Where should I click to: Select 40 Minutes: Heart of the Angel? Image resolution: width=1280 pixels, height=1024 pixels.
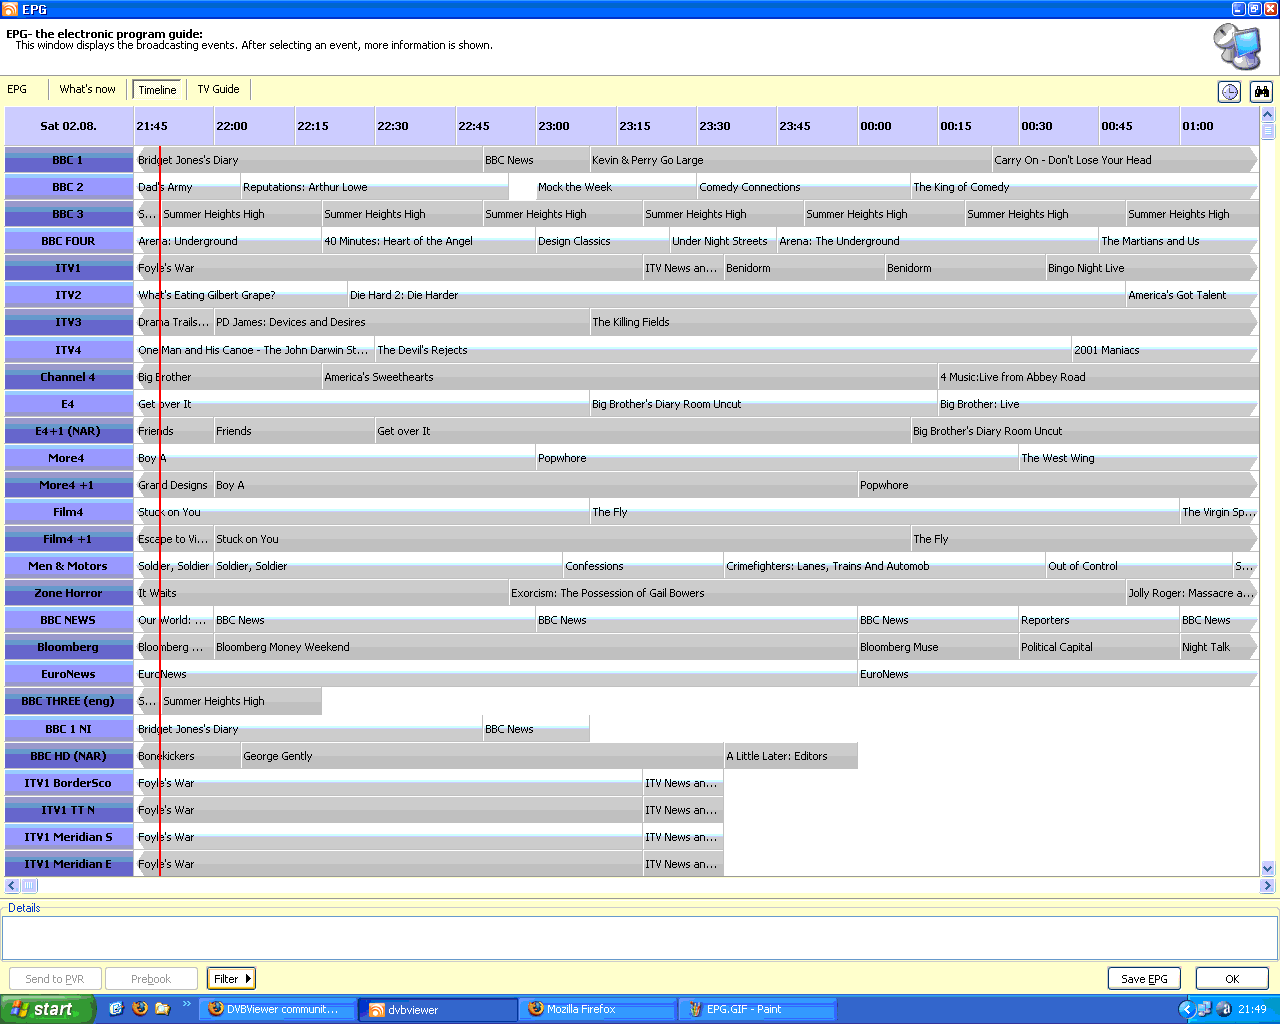[428, 241]
